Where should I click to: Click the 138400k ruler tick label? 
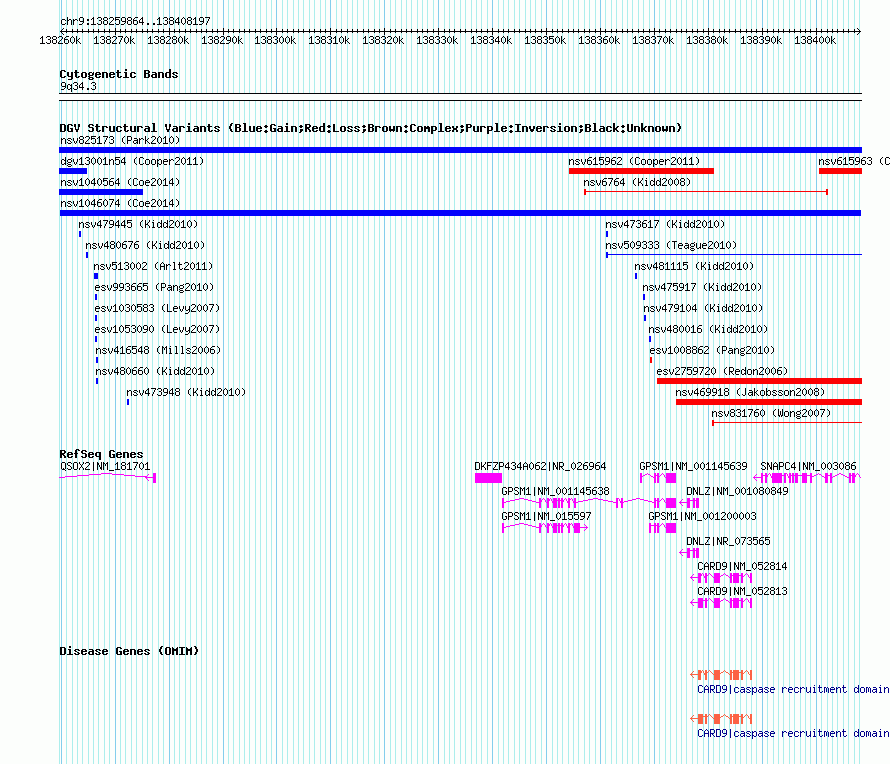point(815,41)
